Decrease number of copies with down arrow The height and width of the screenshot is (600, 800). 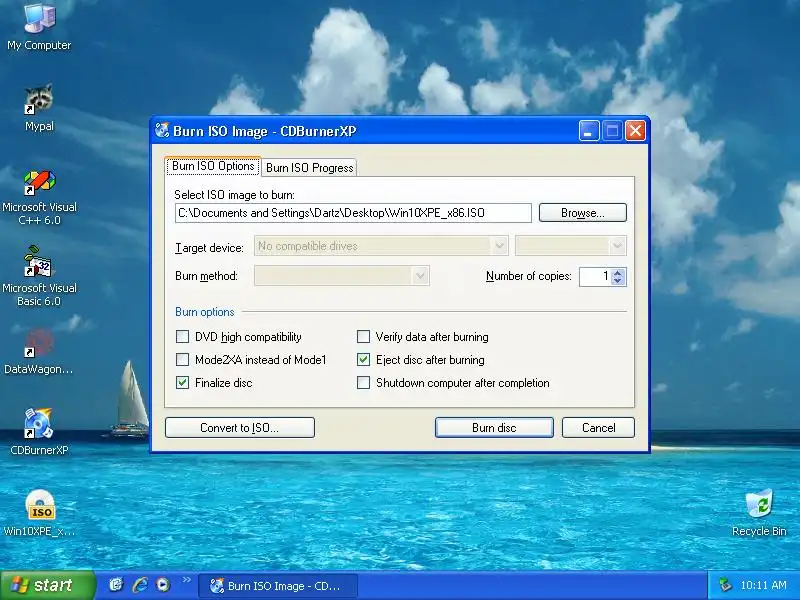coord(618,281)
